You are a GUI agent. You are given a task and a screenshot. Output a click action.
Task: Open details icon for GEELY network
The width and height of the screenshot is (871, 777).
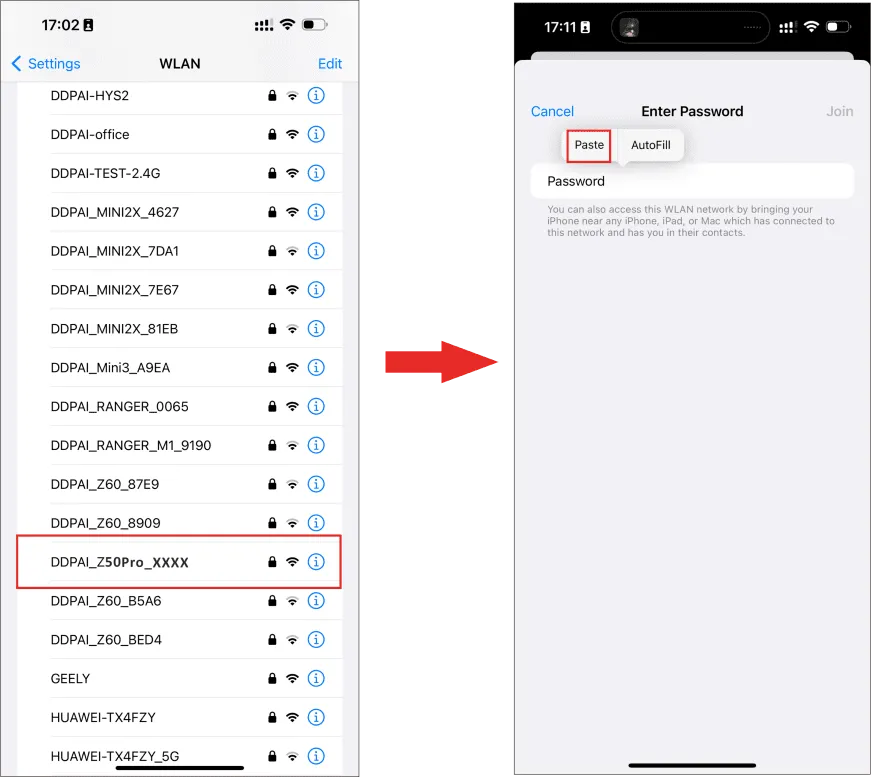[316, 678]
